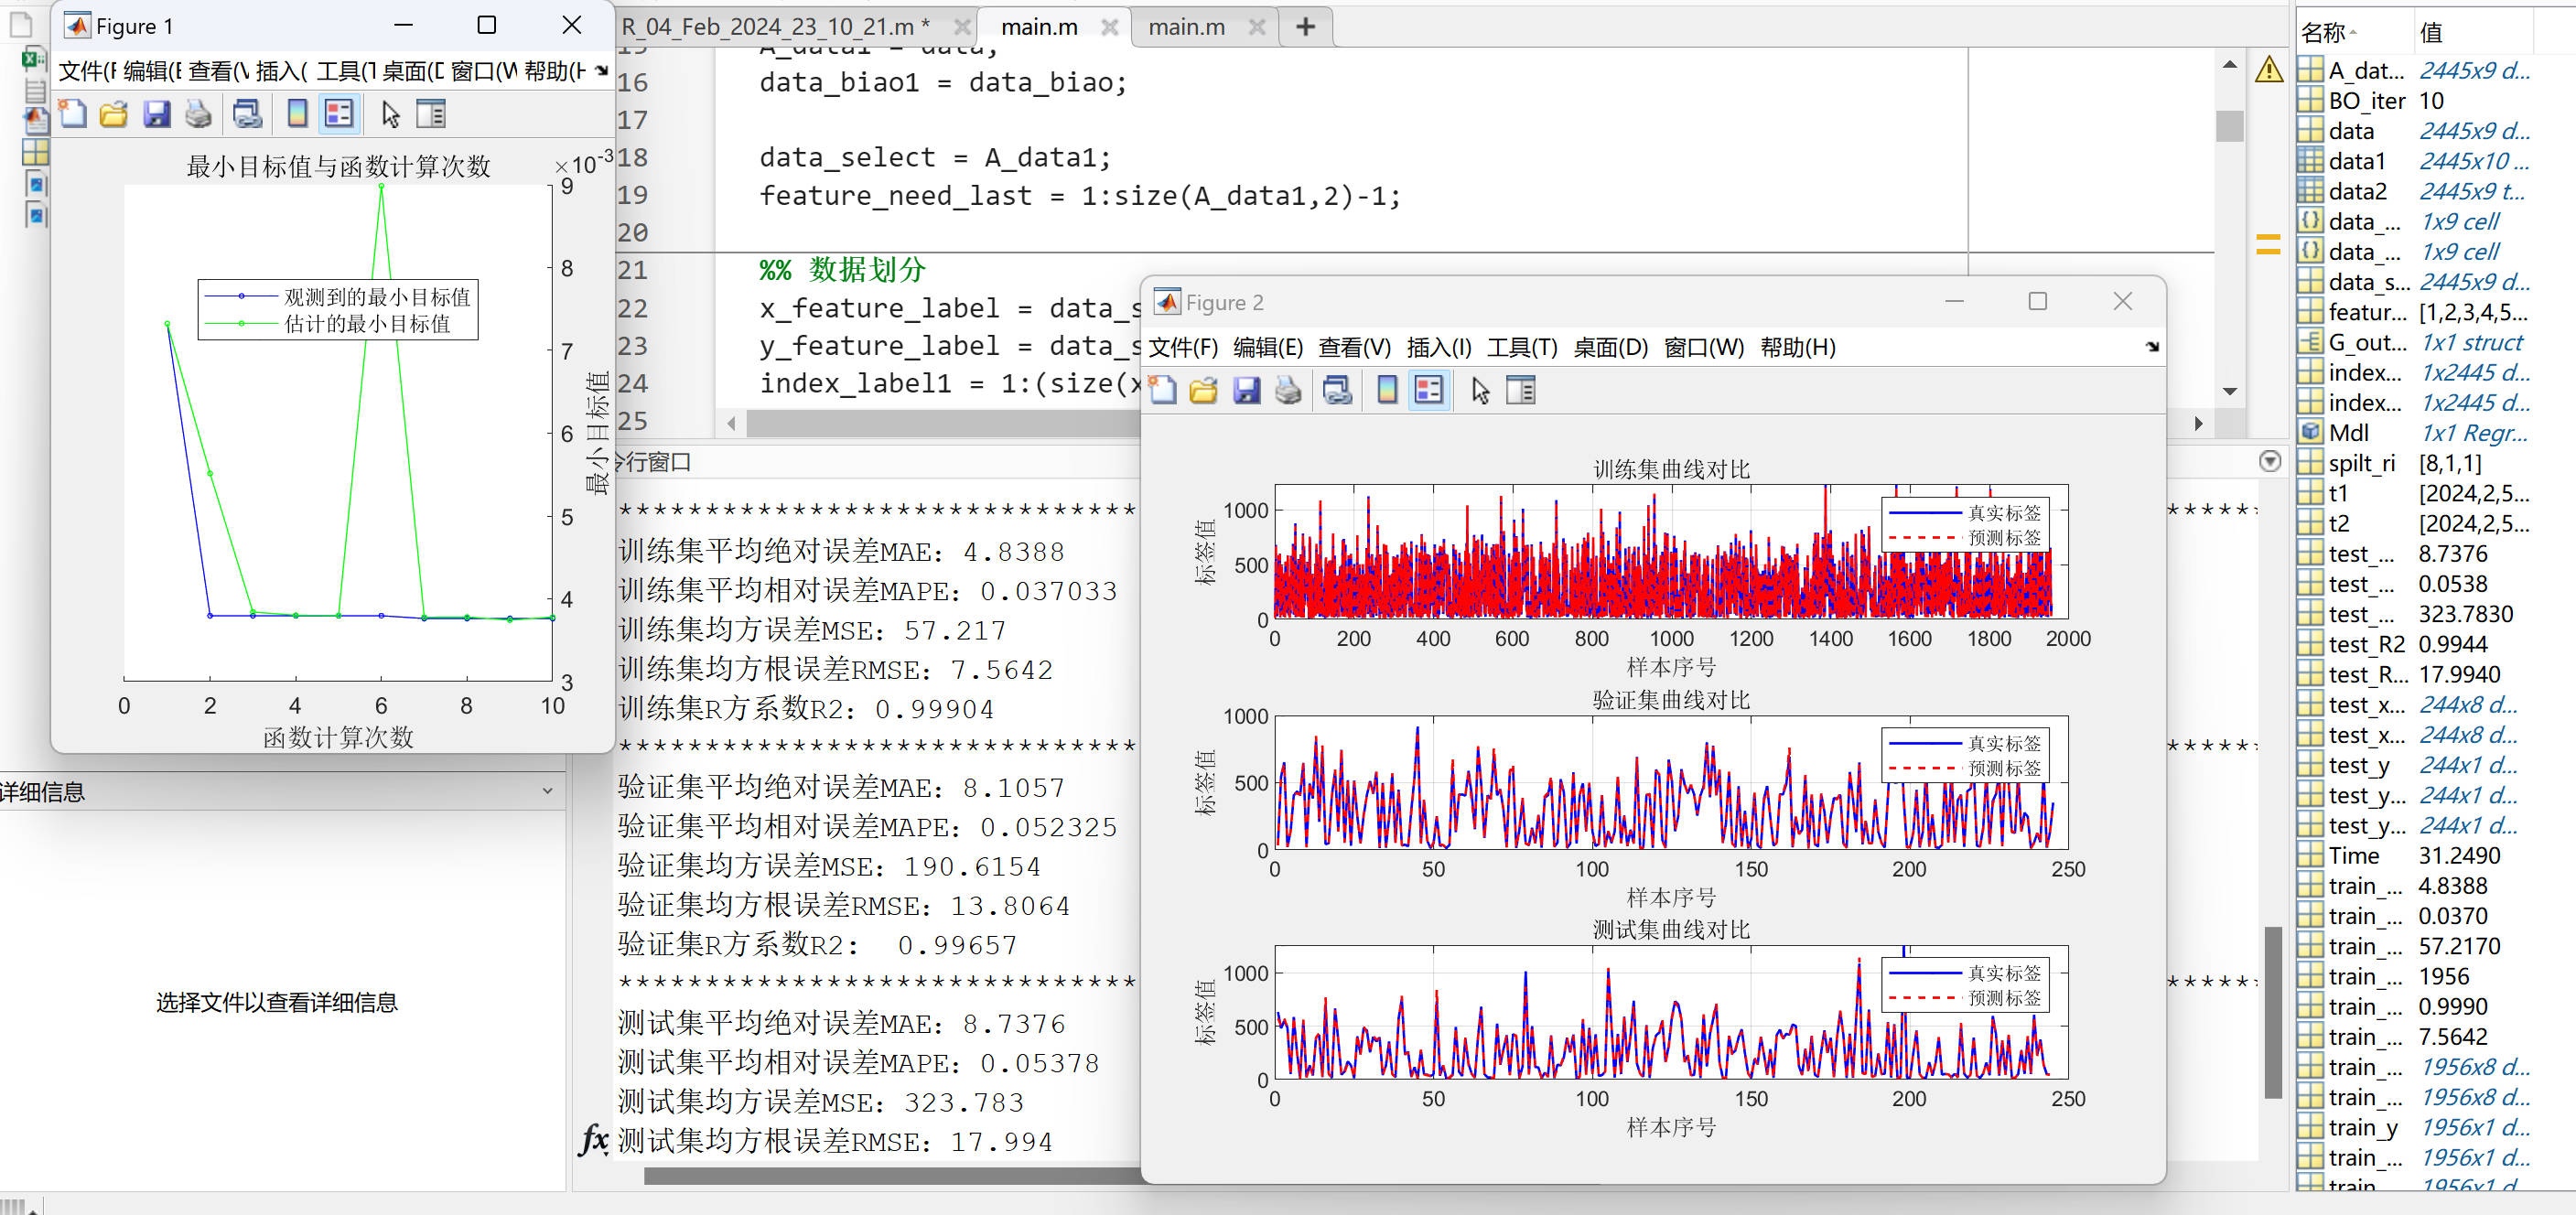This screenshot has width=2576, height=1215.
Task: Select the Edit Plot arrow tool in Figure 1
Action: (x=390, y=114)
